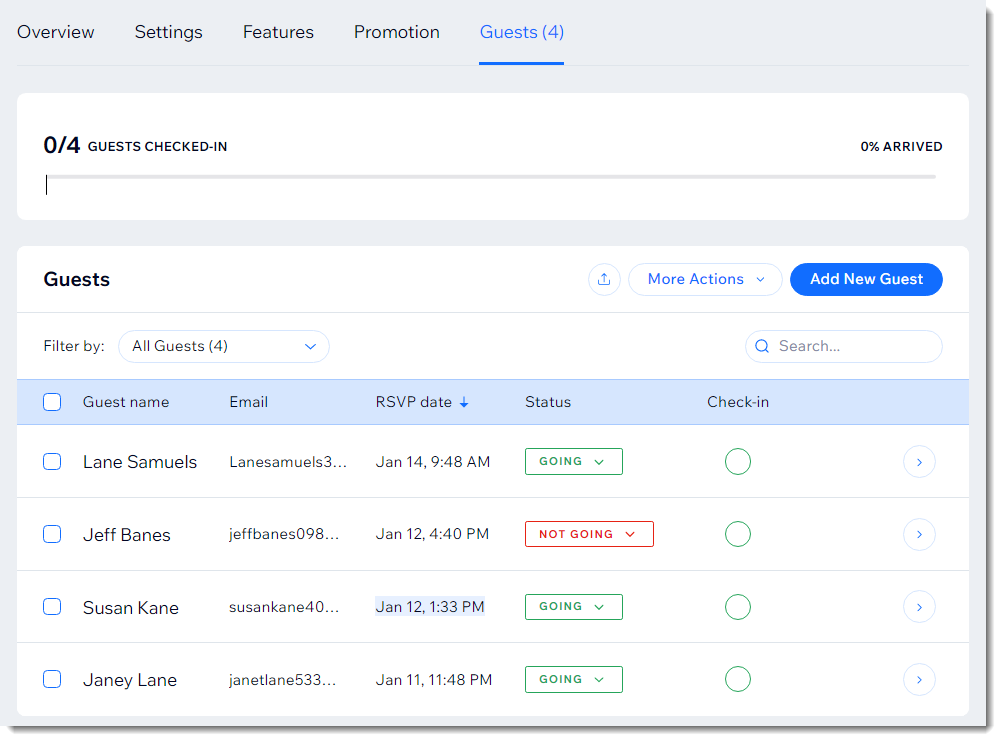Image resolution: width=1001 pixels, height=741 pixels.
Task: Open Janey Lane GOING status dropdown
Action: [573, 679]
